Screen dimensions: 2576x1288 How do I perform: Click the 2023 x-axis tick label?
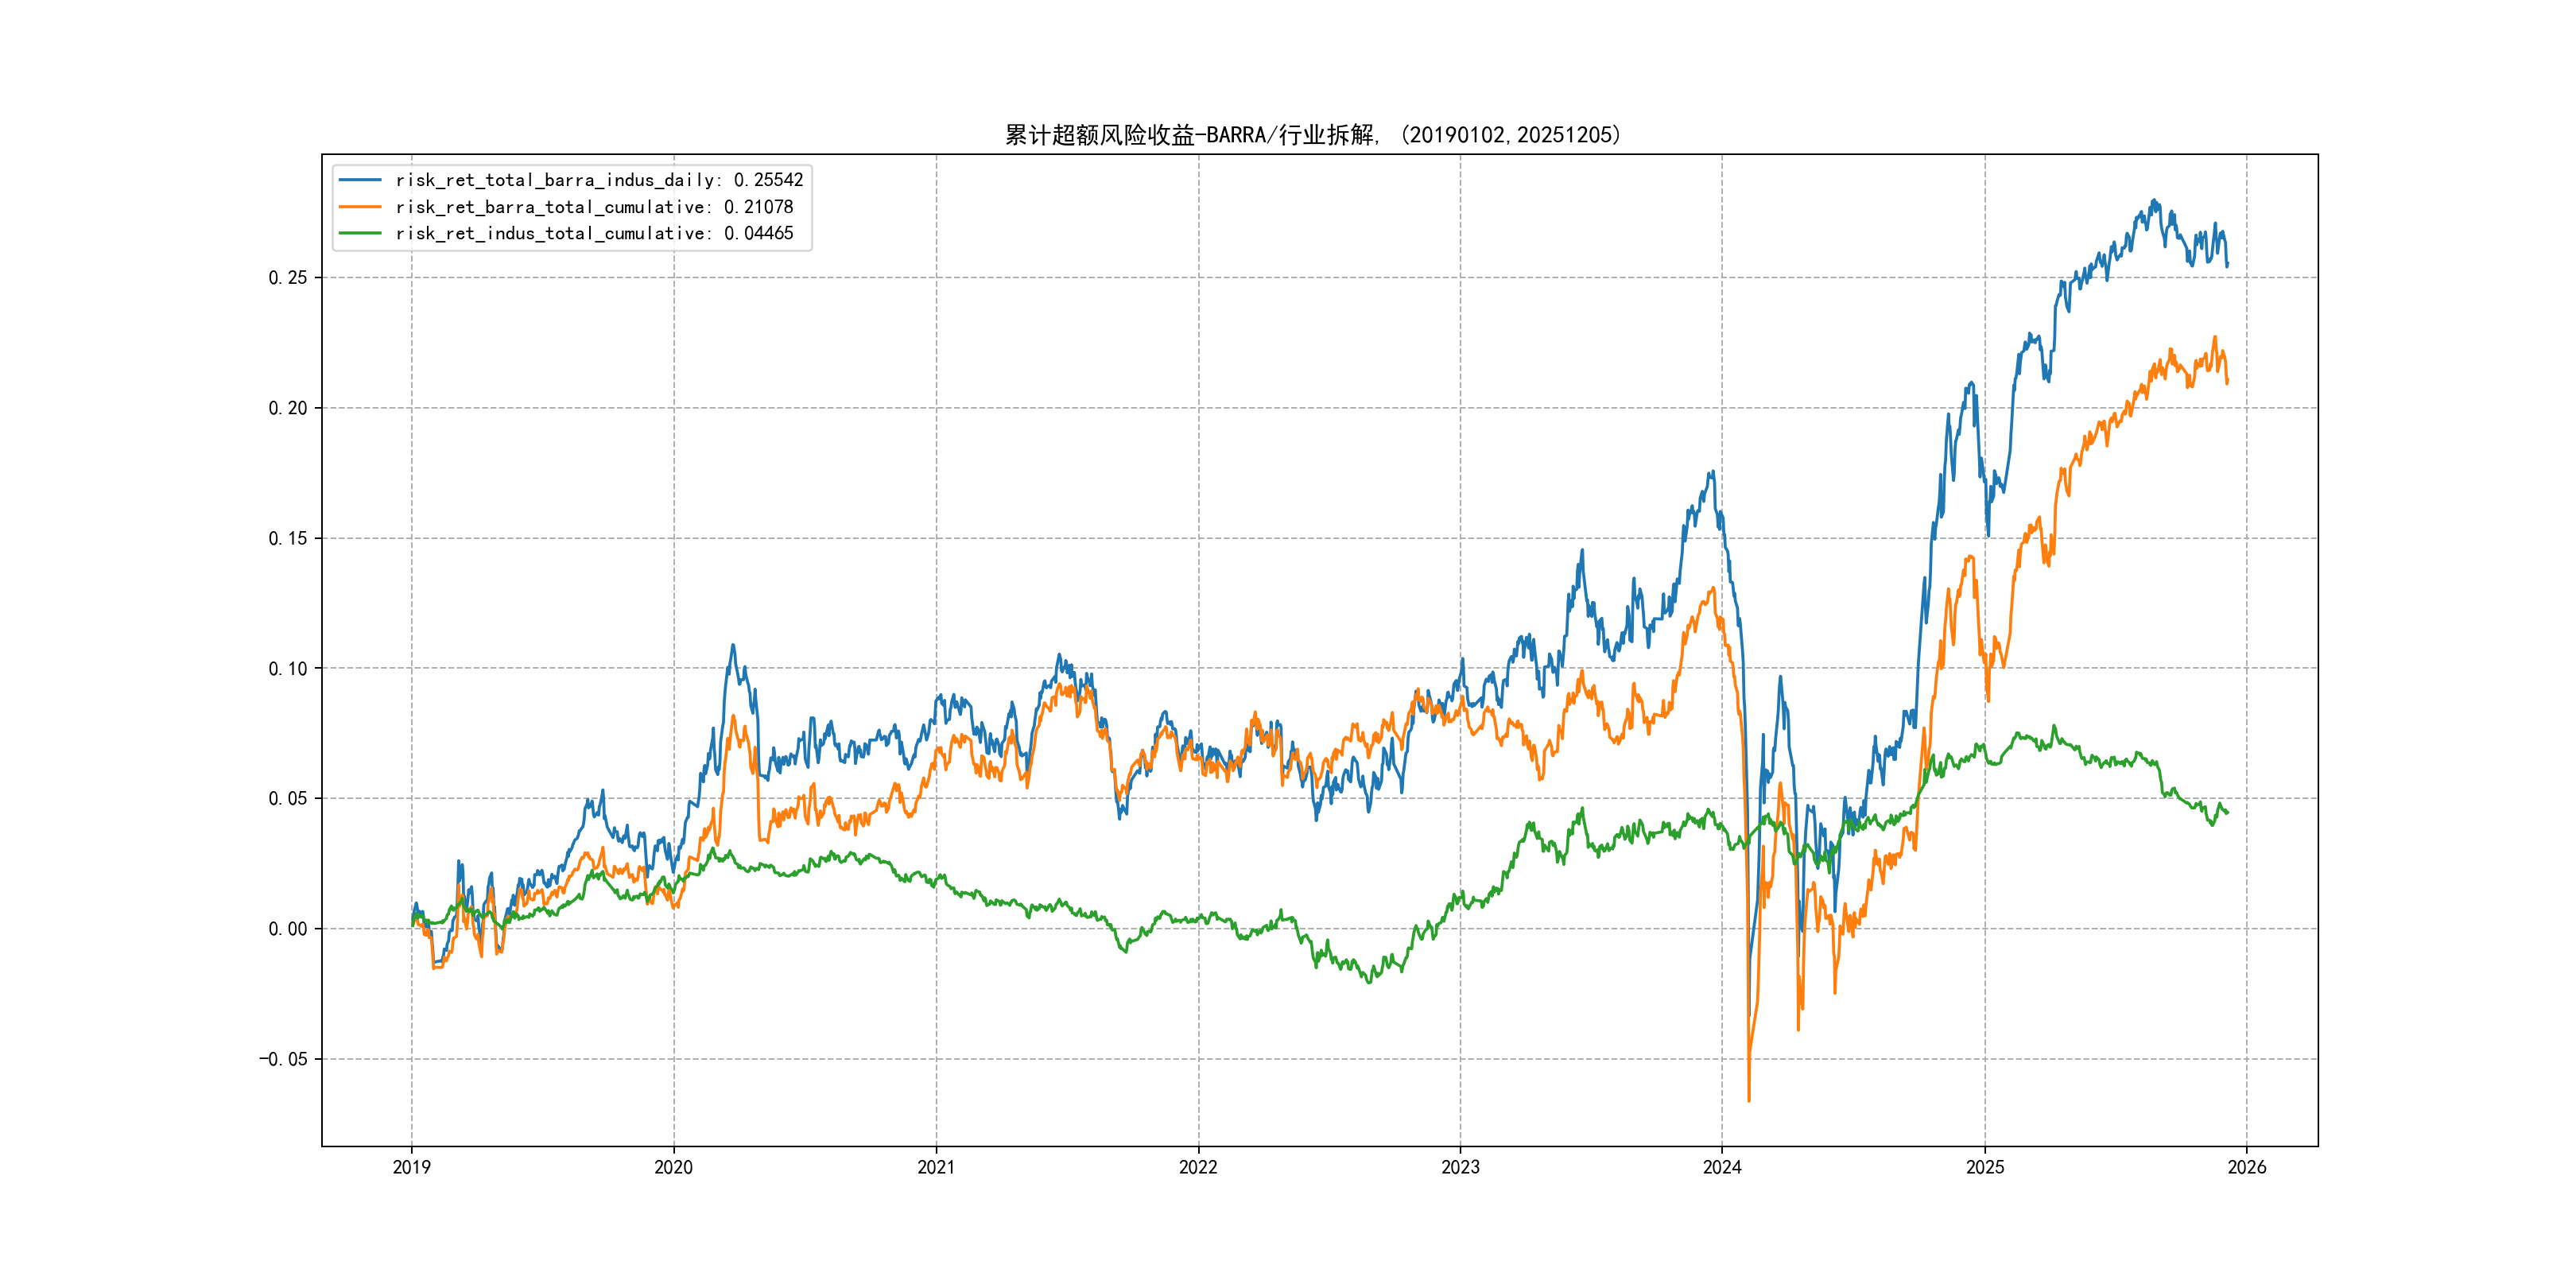tap(1460, 1167)
